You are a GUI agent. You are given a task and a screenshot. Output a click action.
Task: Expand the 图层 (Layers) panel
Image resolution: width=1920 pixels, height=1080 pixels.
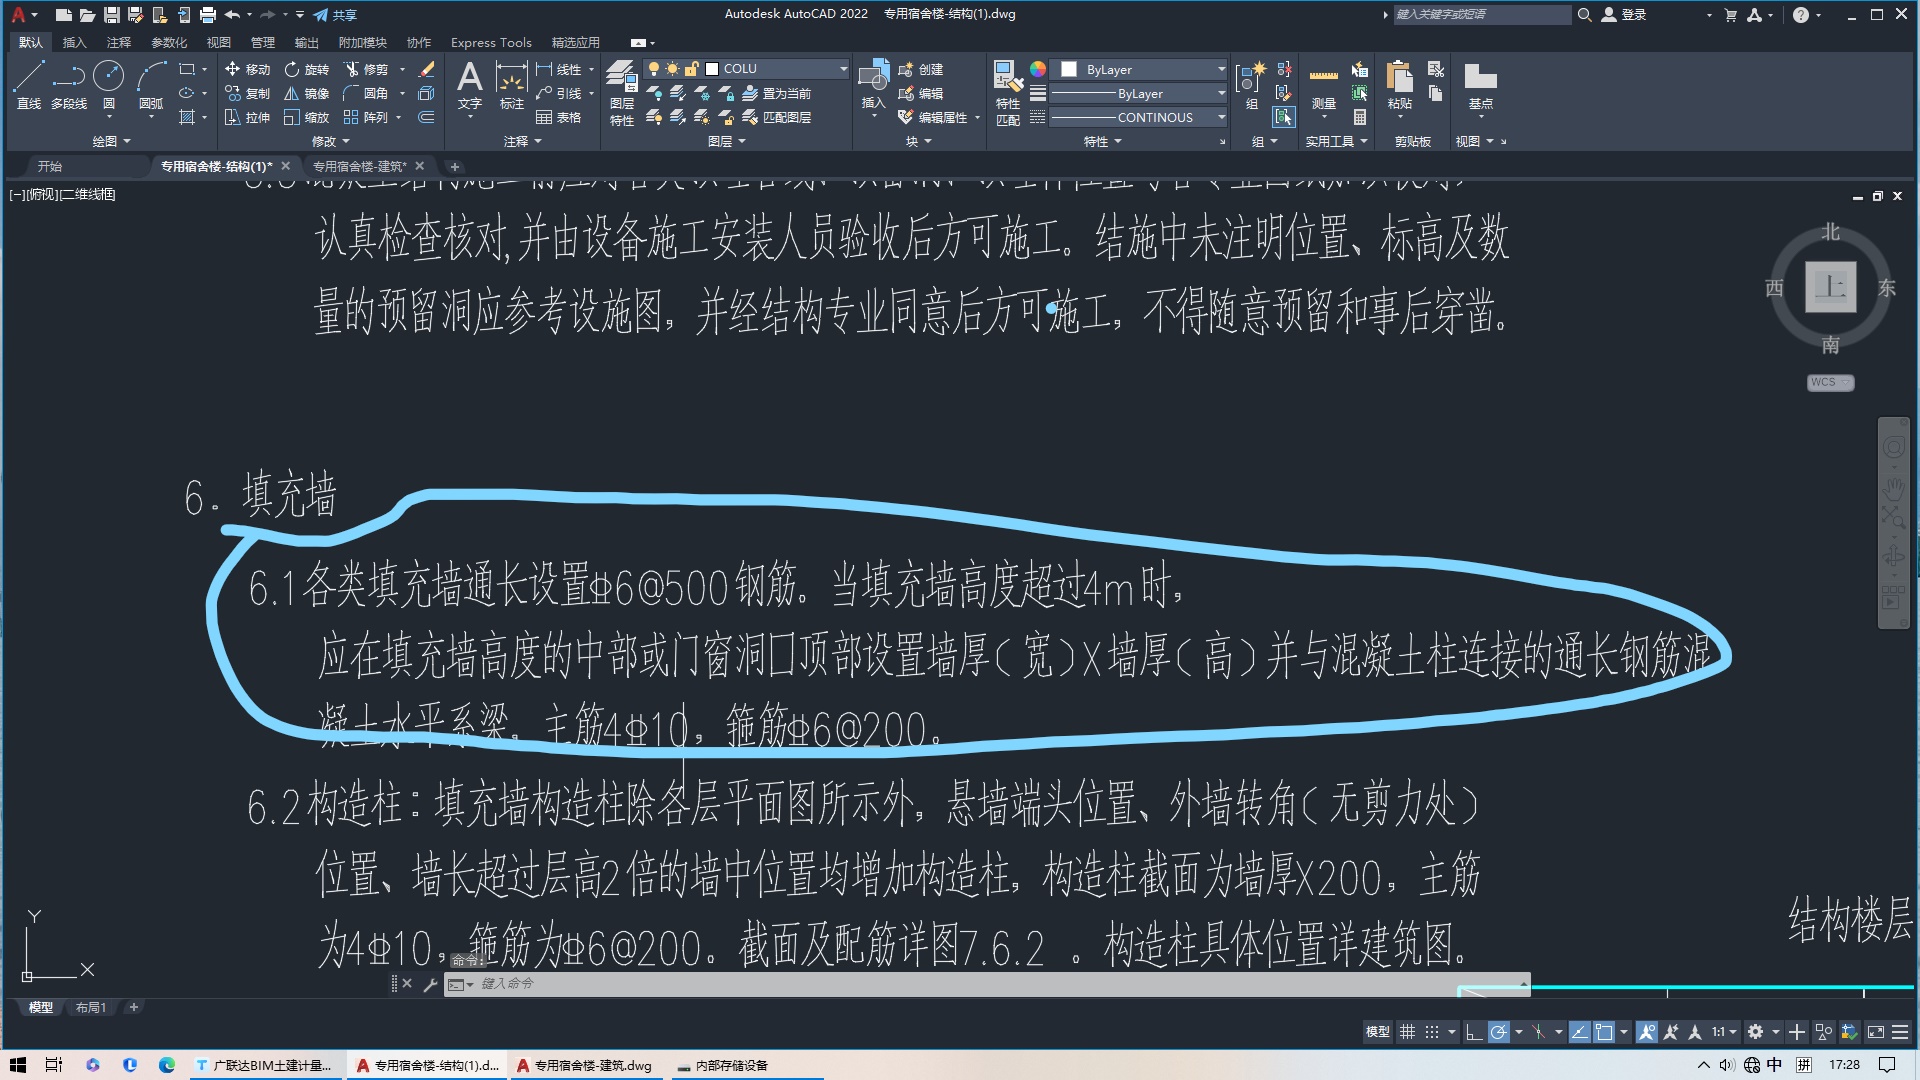727,141
